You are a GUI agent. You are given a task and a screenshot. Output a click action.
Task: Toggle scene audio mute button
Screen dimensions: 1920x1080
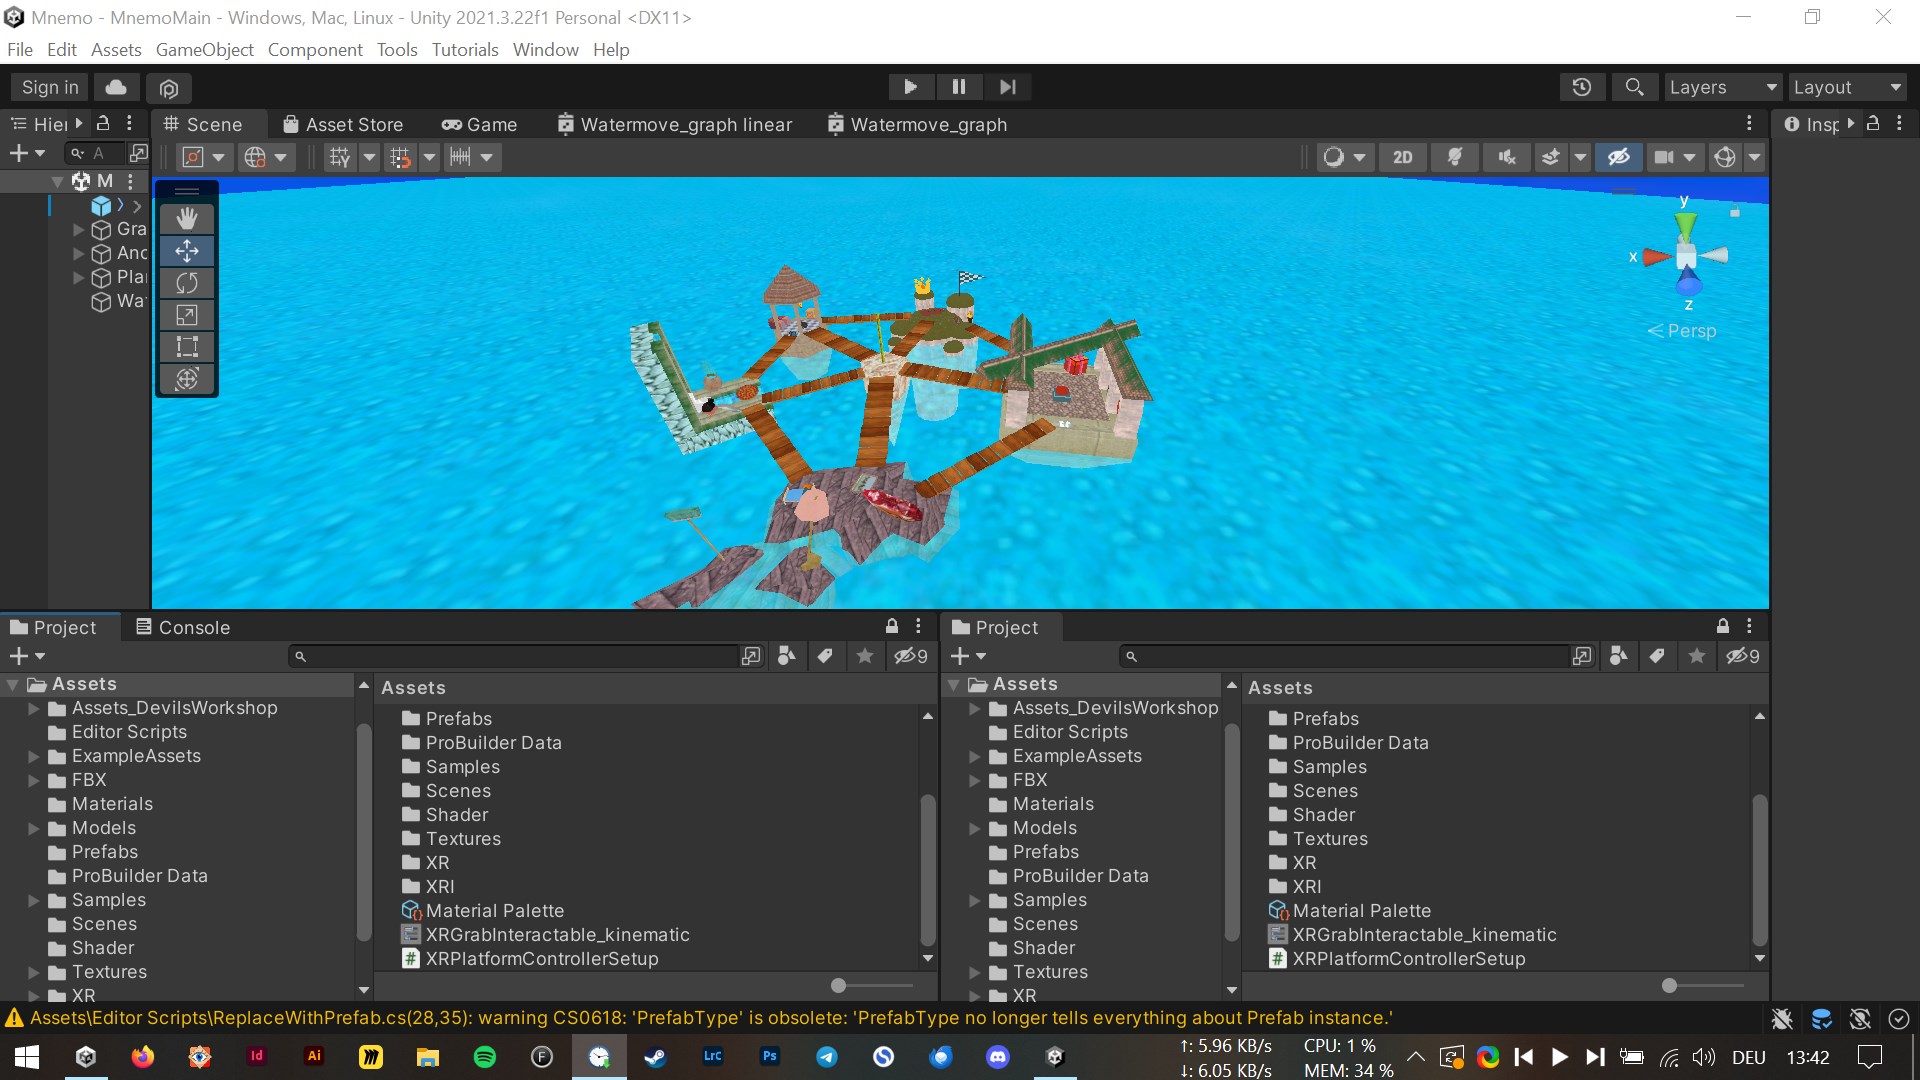tap(1506, 157)
